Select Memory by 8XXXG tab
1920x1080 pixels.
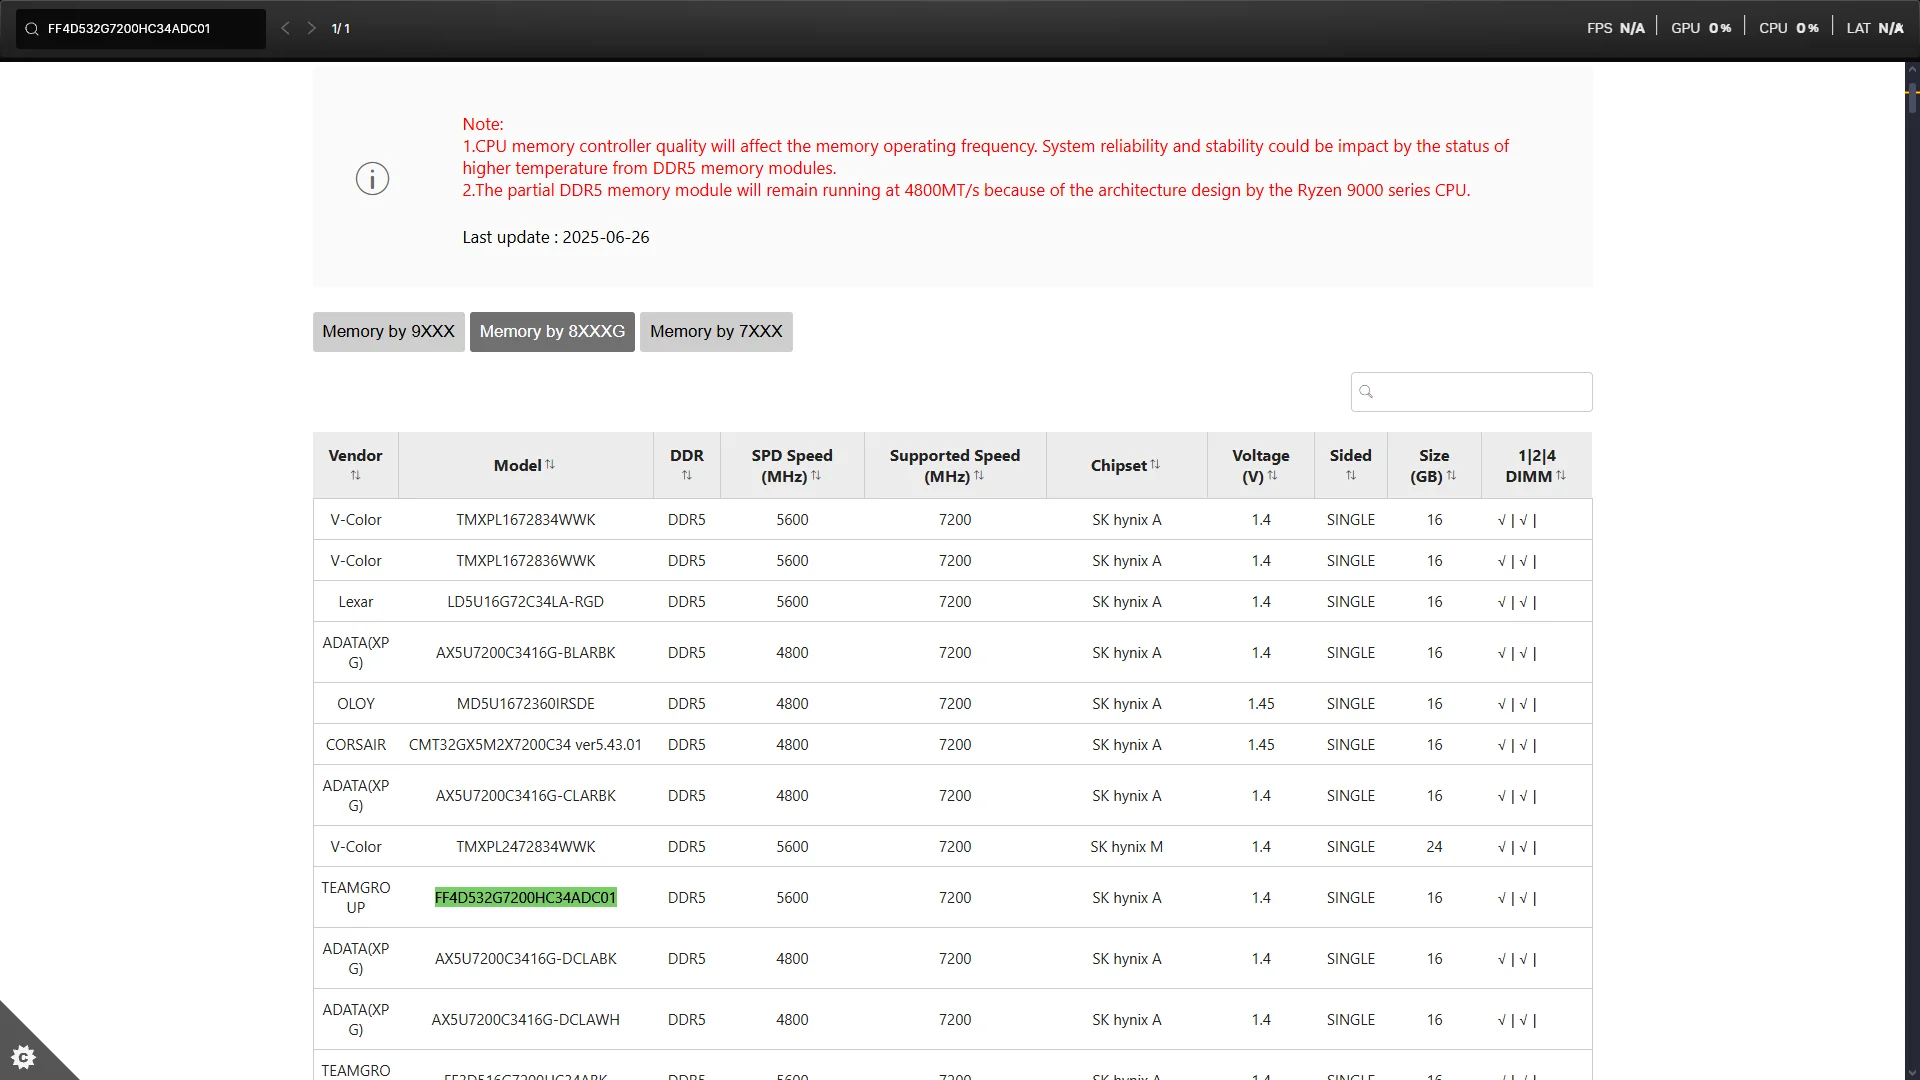click(x=552, y=332)
